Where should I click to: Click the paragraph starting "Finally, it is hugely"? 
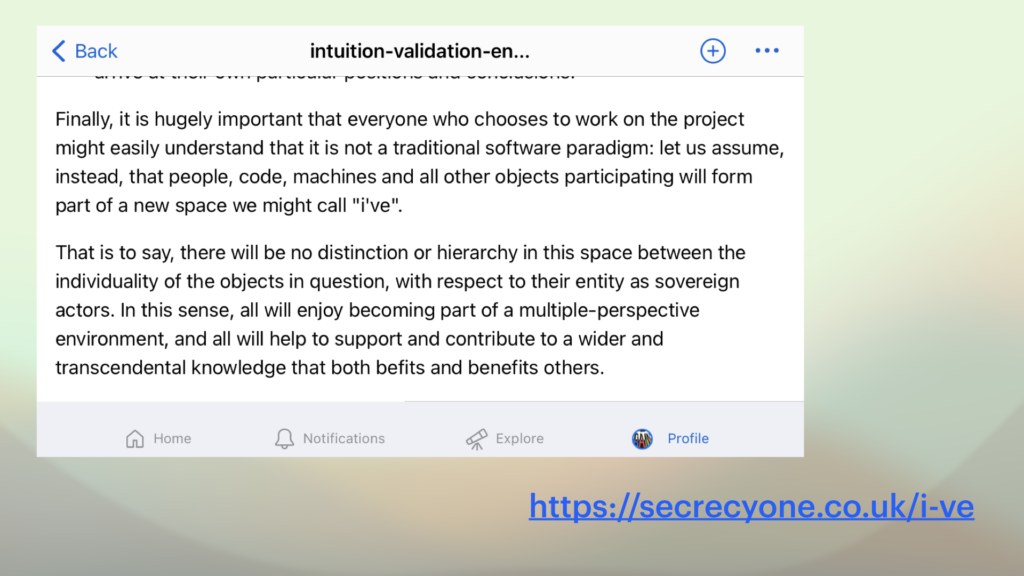[x=419, y=162]
